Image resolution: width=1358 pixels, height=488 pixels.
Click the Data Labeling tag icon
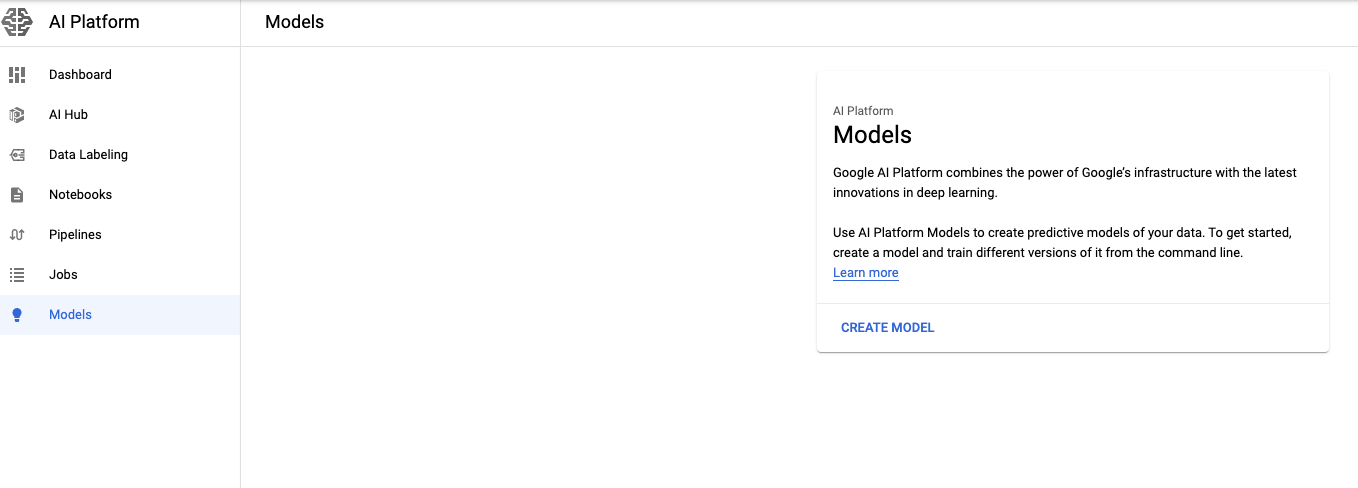click(x=17, y=155)
